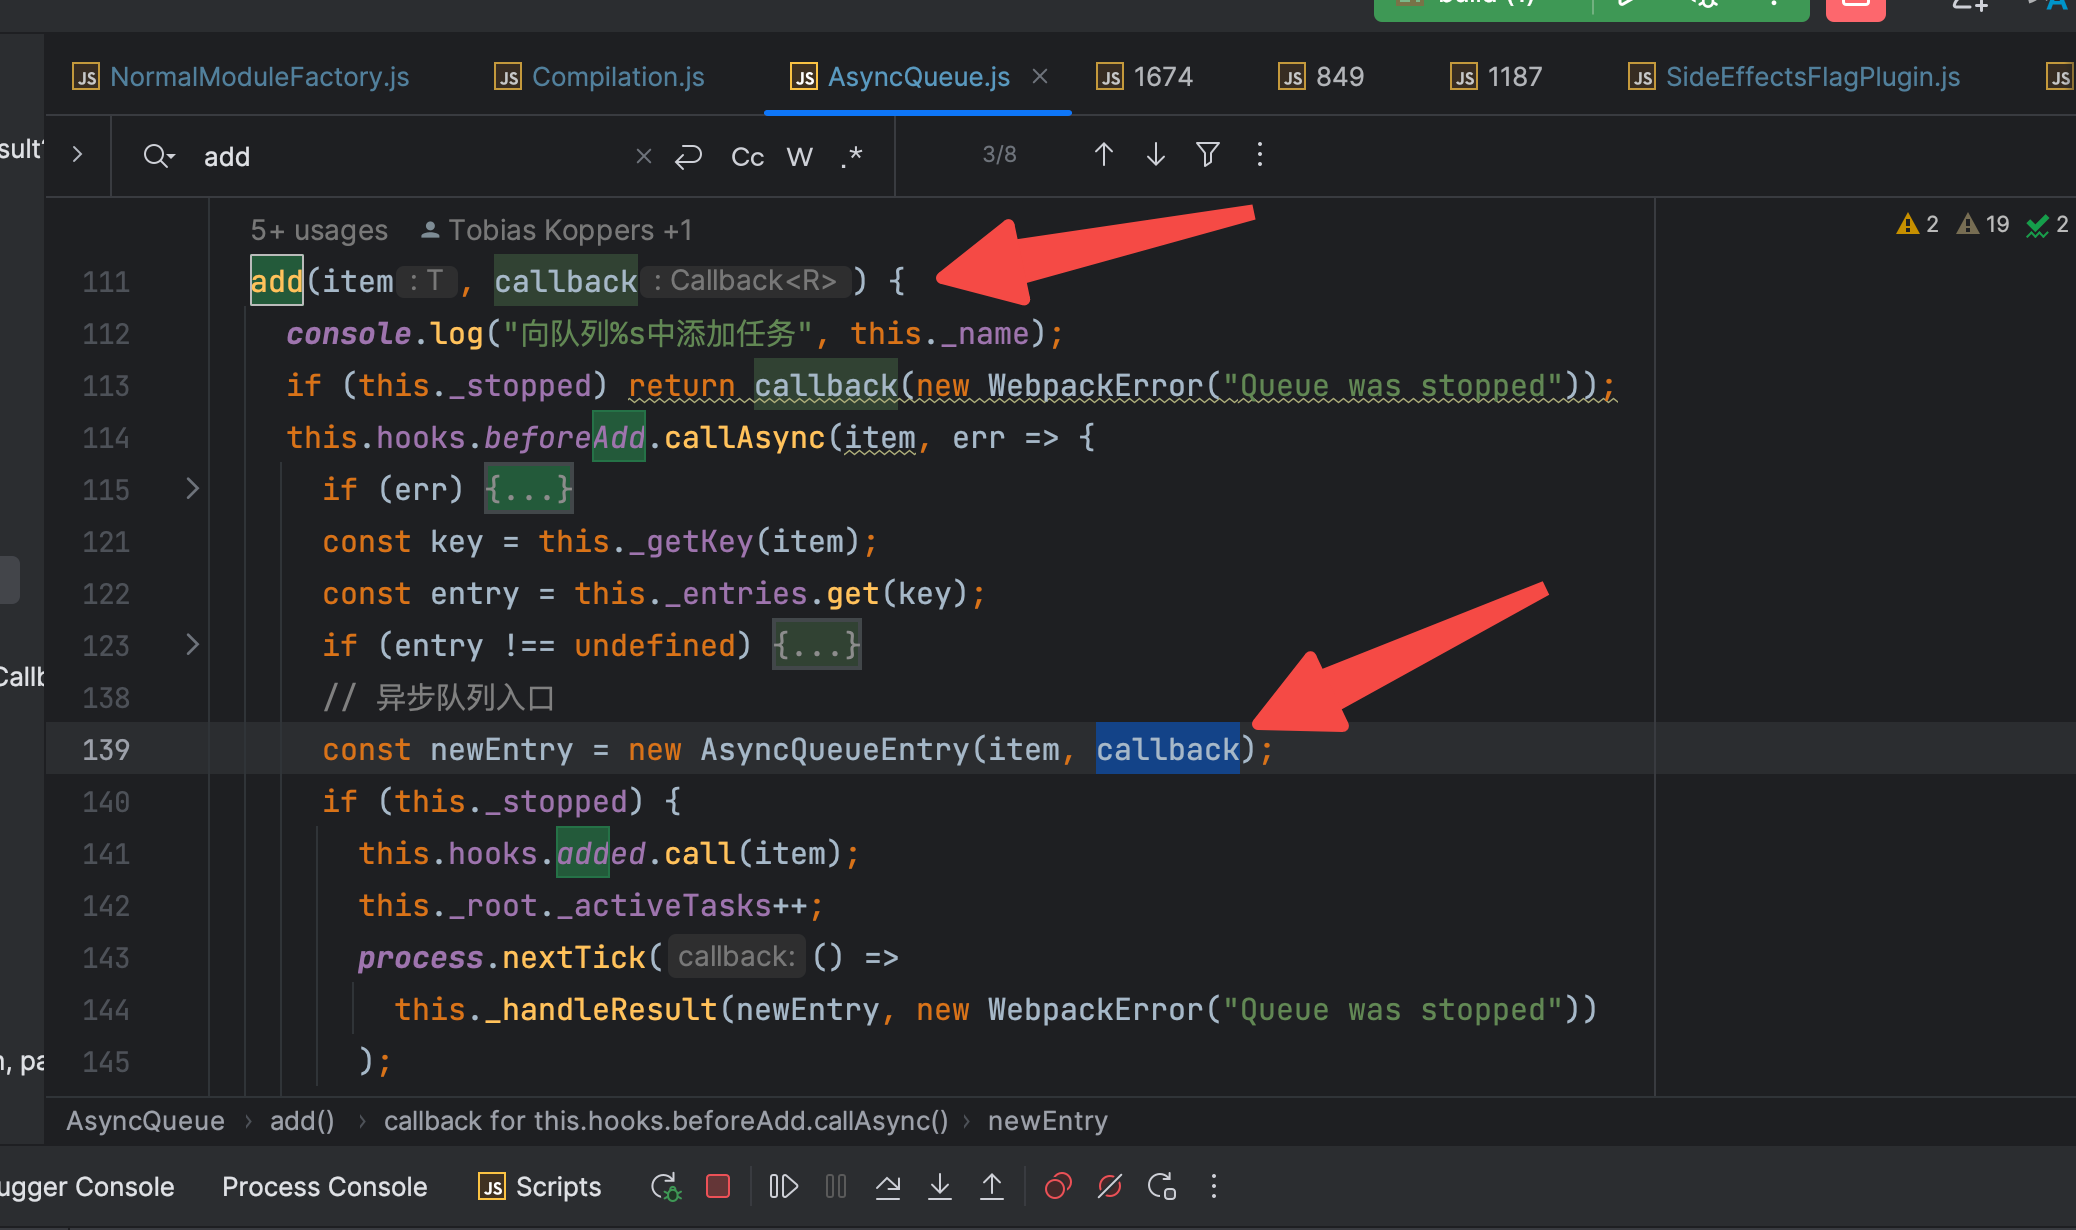Screen dimensions: 2076x1230
Task: Toggle Words (W) search option
Action: (799, 157)
